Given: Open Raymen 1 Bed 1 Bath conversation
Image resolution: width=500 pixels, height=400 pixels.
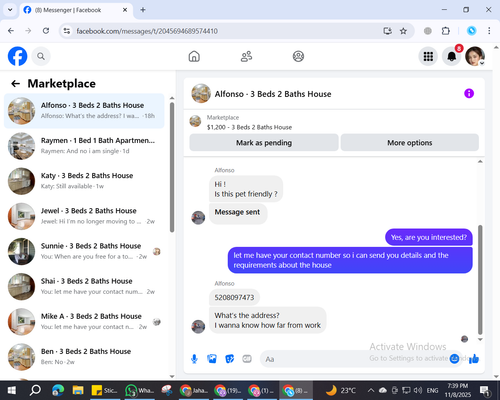Looking at the screenshot, I should click(x=84, y=146).
